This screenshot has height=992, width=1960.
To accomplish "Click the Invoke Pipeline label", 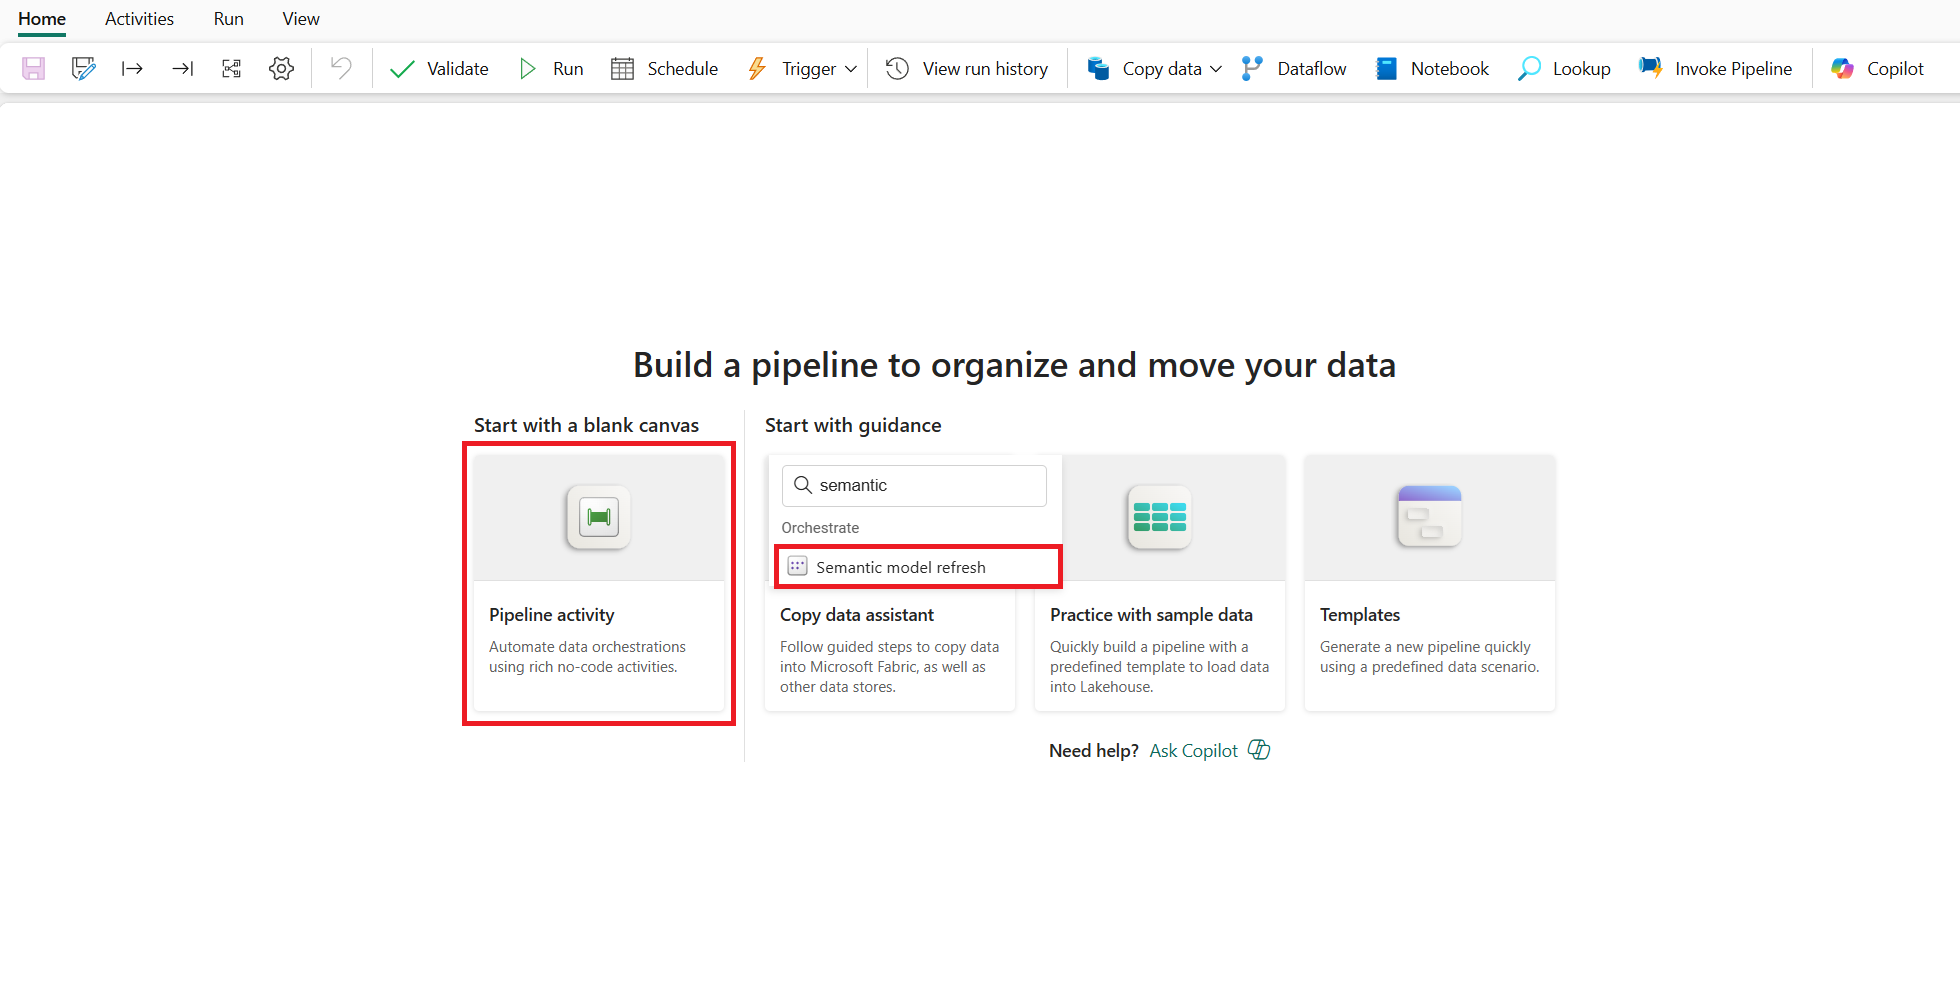I will click(1733, 69).
